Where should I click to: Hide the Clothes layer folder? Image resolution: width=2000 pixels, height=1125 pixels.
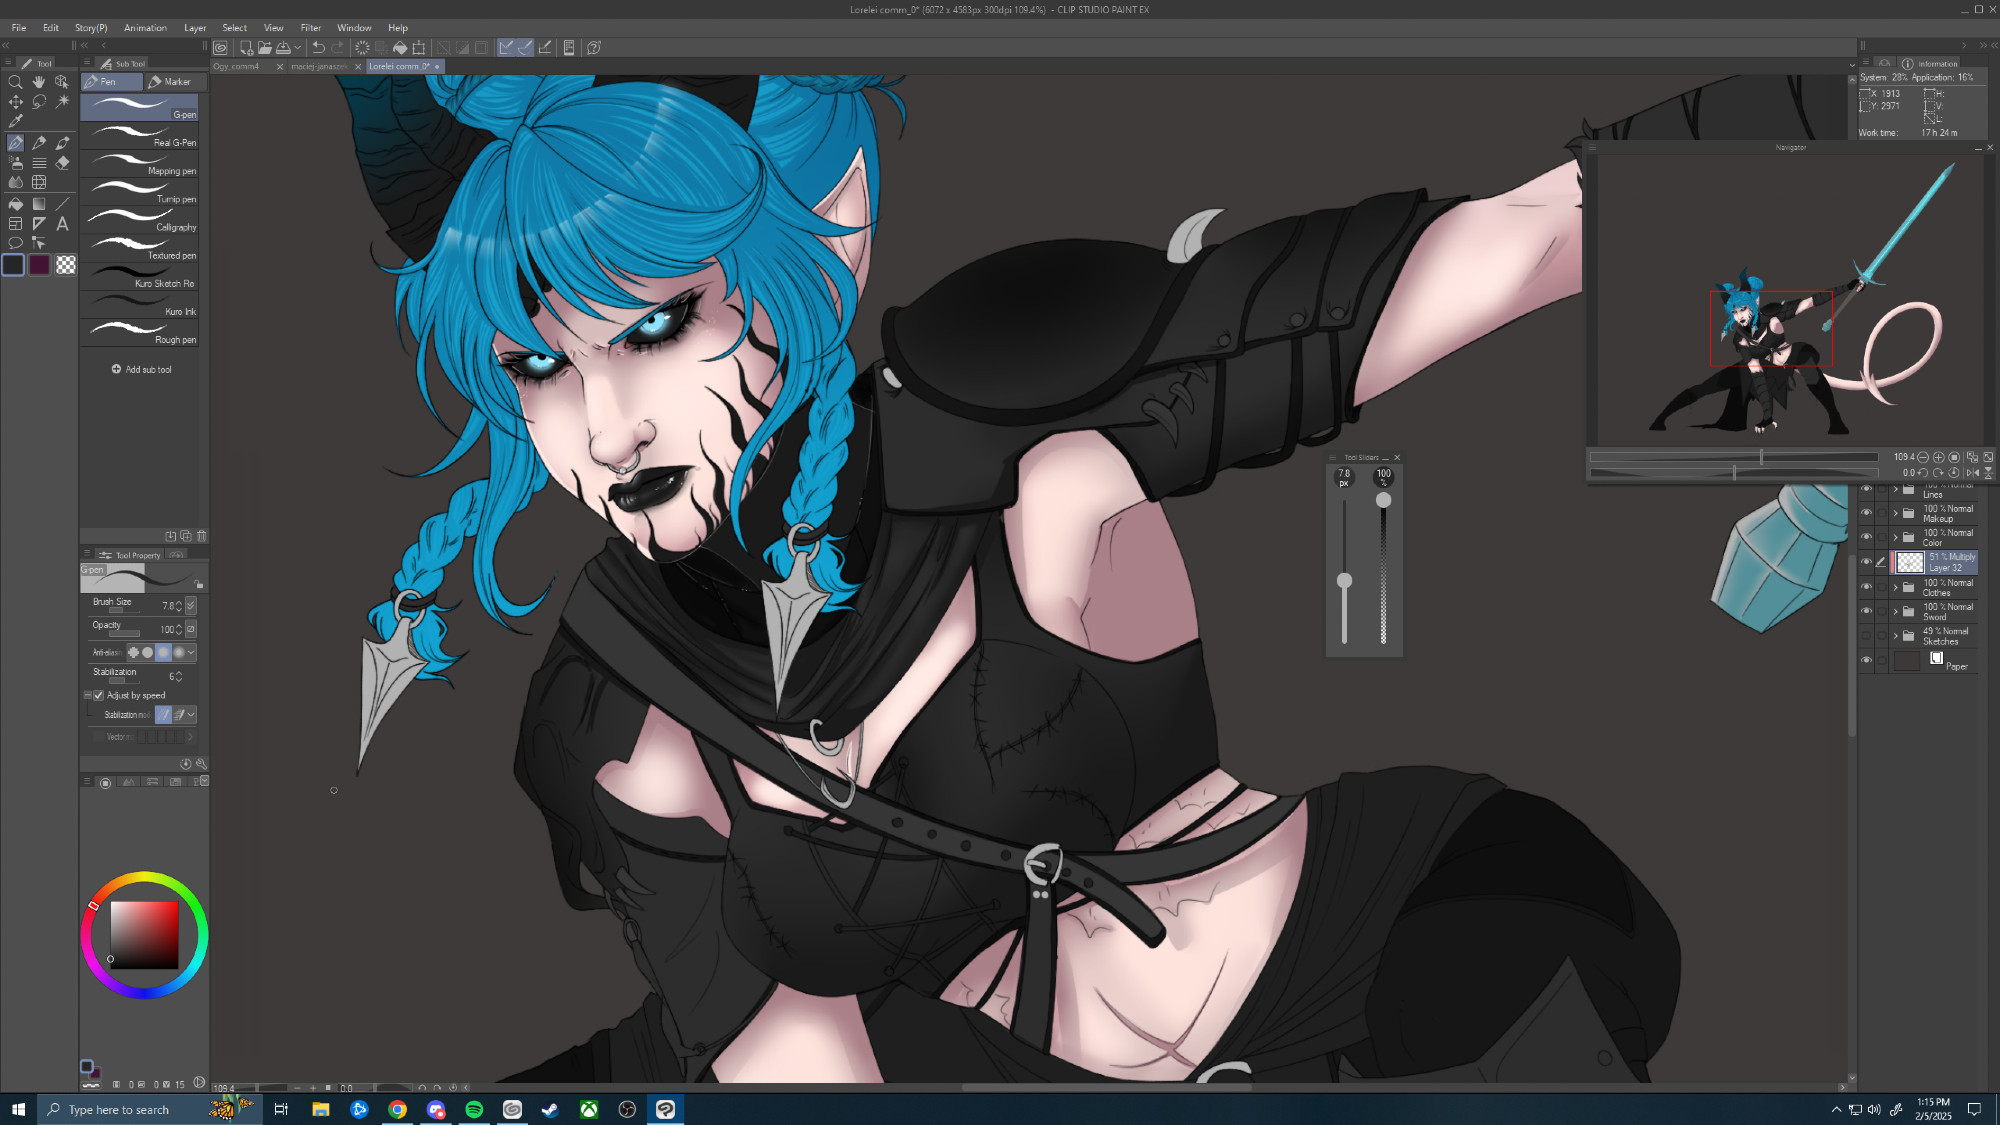click(1866, 587)
